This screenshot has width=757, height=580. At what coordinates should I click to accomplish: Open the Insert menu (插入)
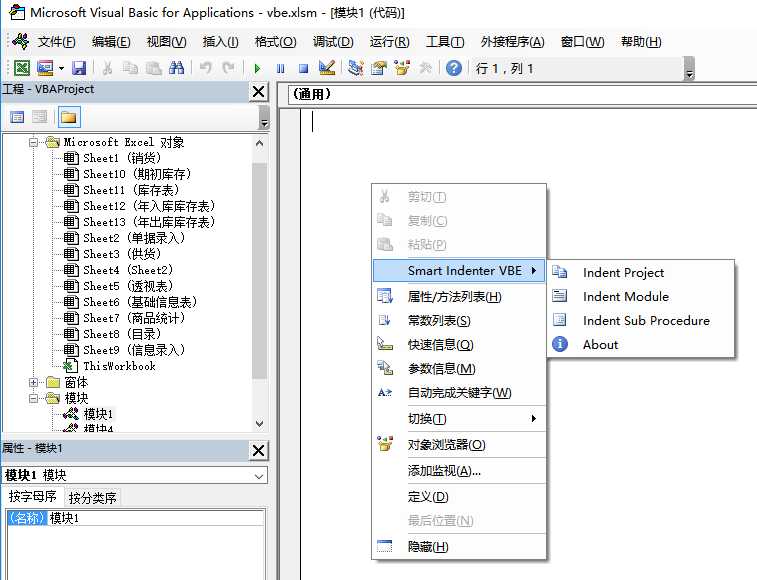point(221,42)
